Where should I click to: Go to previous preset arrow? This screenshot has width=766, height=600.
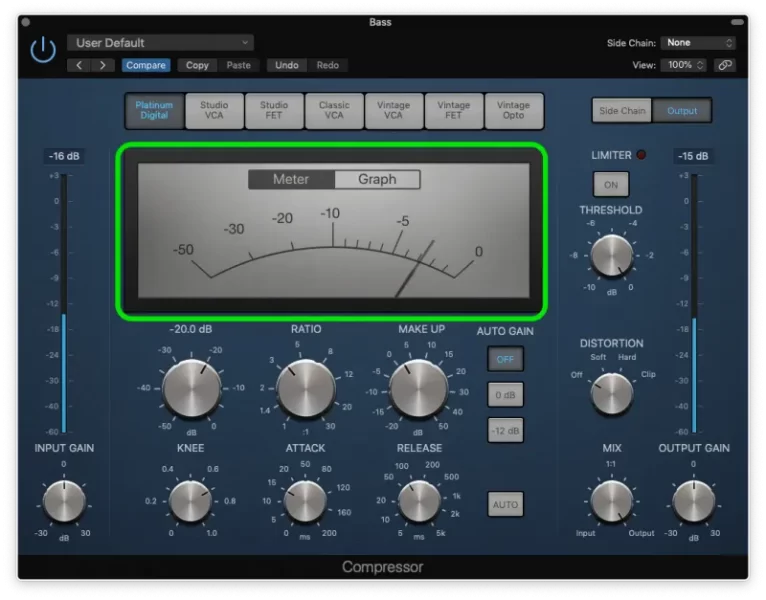coord(79,65)
